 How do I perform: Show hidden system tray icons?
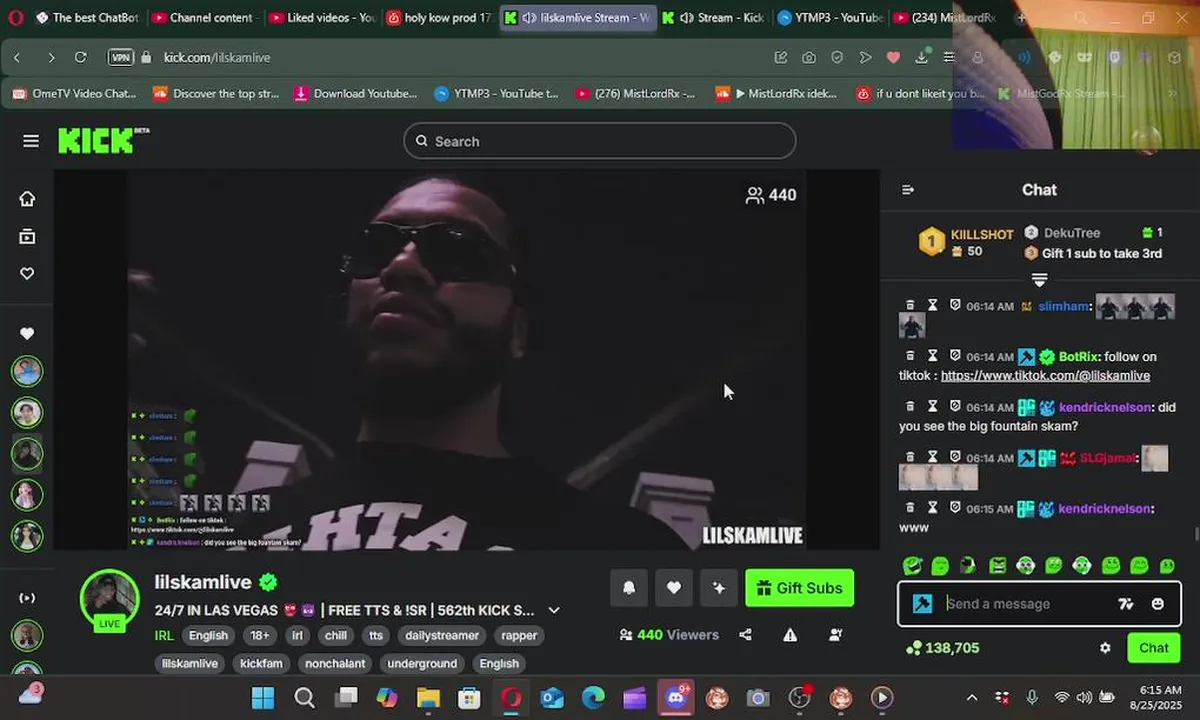pos(972,697)
